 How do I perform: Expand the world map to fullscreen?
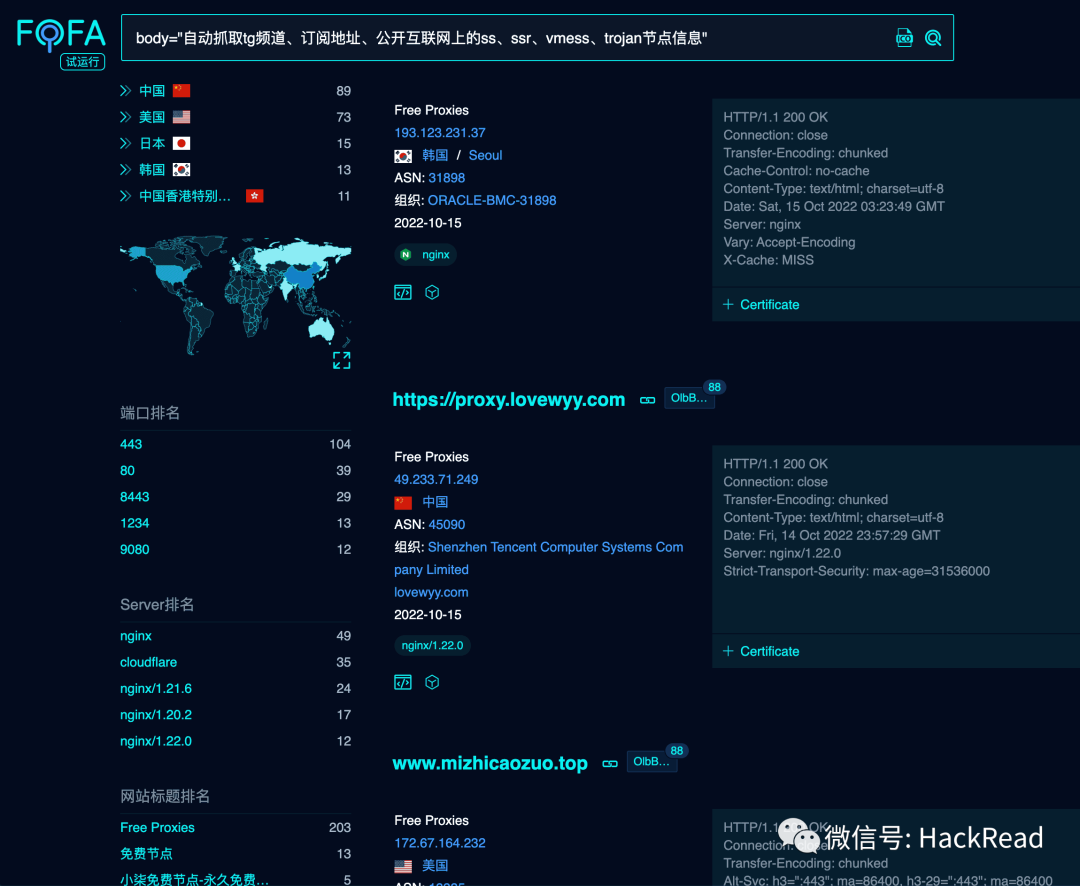click(x=342, y=360)
